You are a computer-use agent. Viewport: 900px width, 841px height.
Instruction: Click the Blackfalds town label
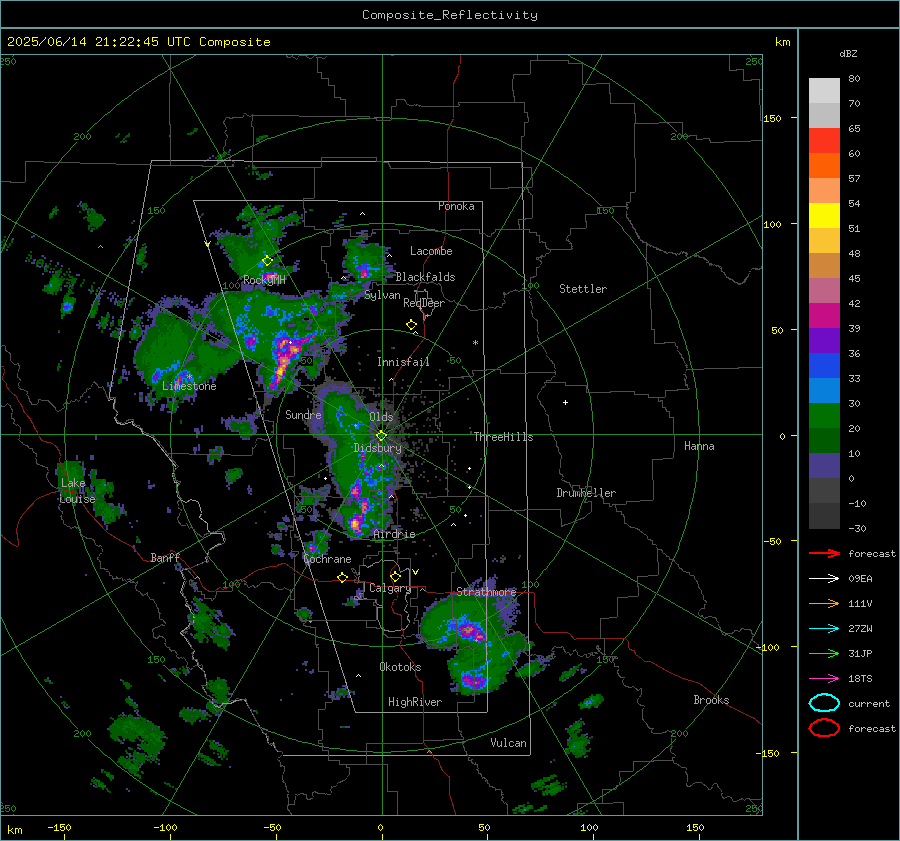(x=425, y=277)
